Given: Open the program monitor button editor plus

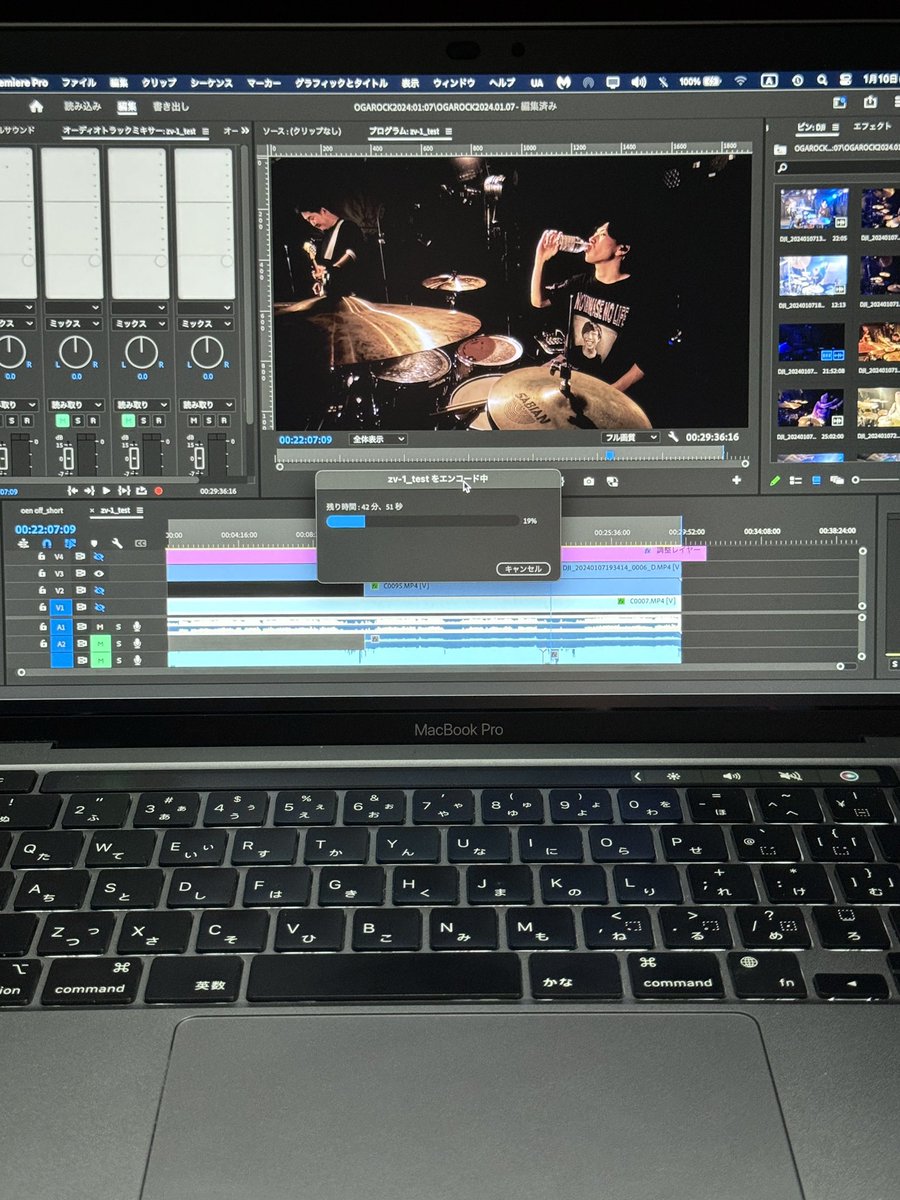Looking at the screenshot, I should [x=736, y=480].
